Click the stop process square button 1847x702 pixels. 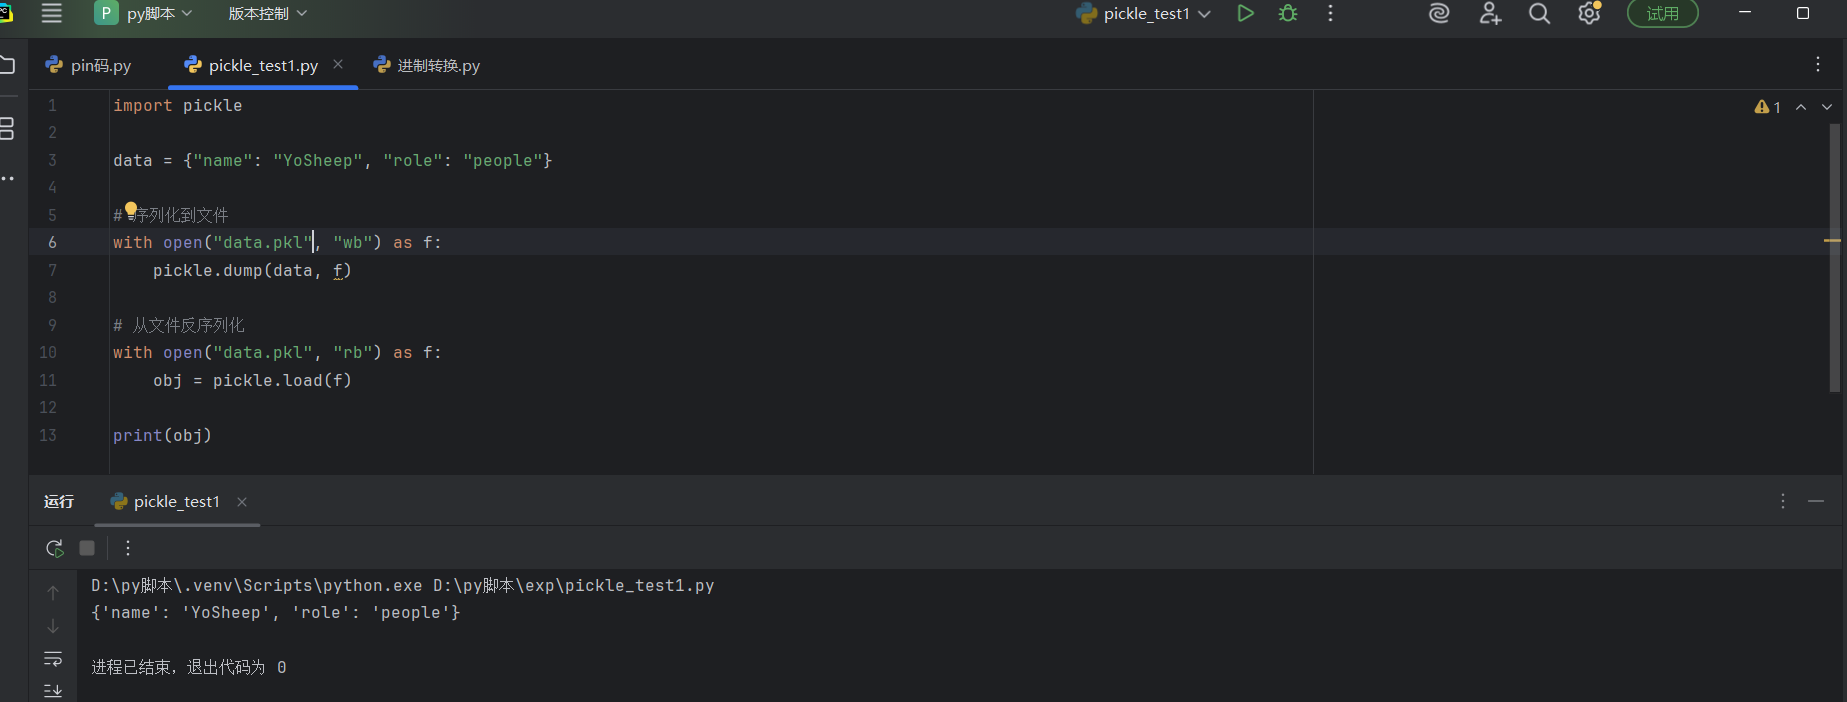pos(87,548)
